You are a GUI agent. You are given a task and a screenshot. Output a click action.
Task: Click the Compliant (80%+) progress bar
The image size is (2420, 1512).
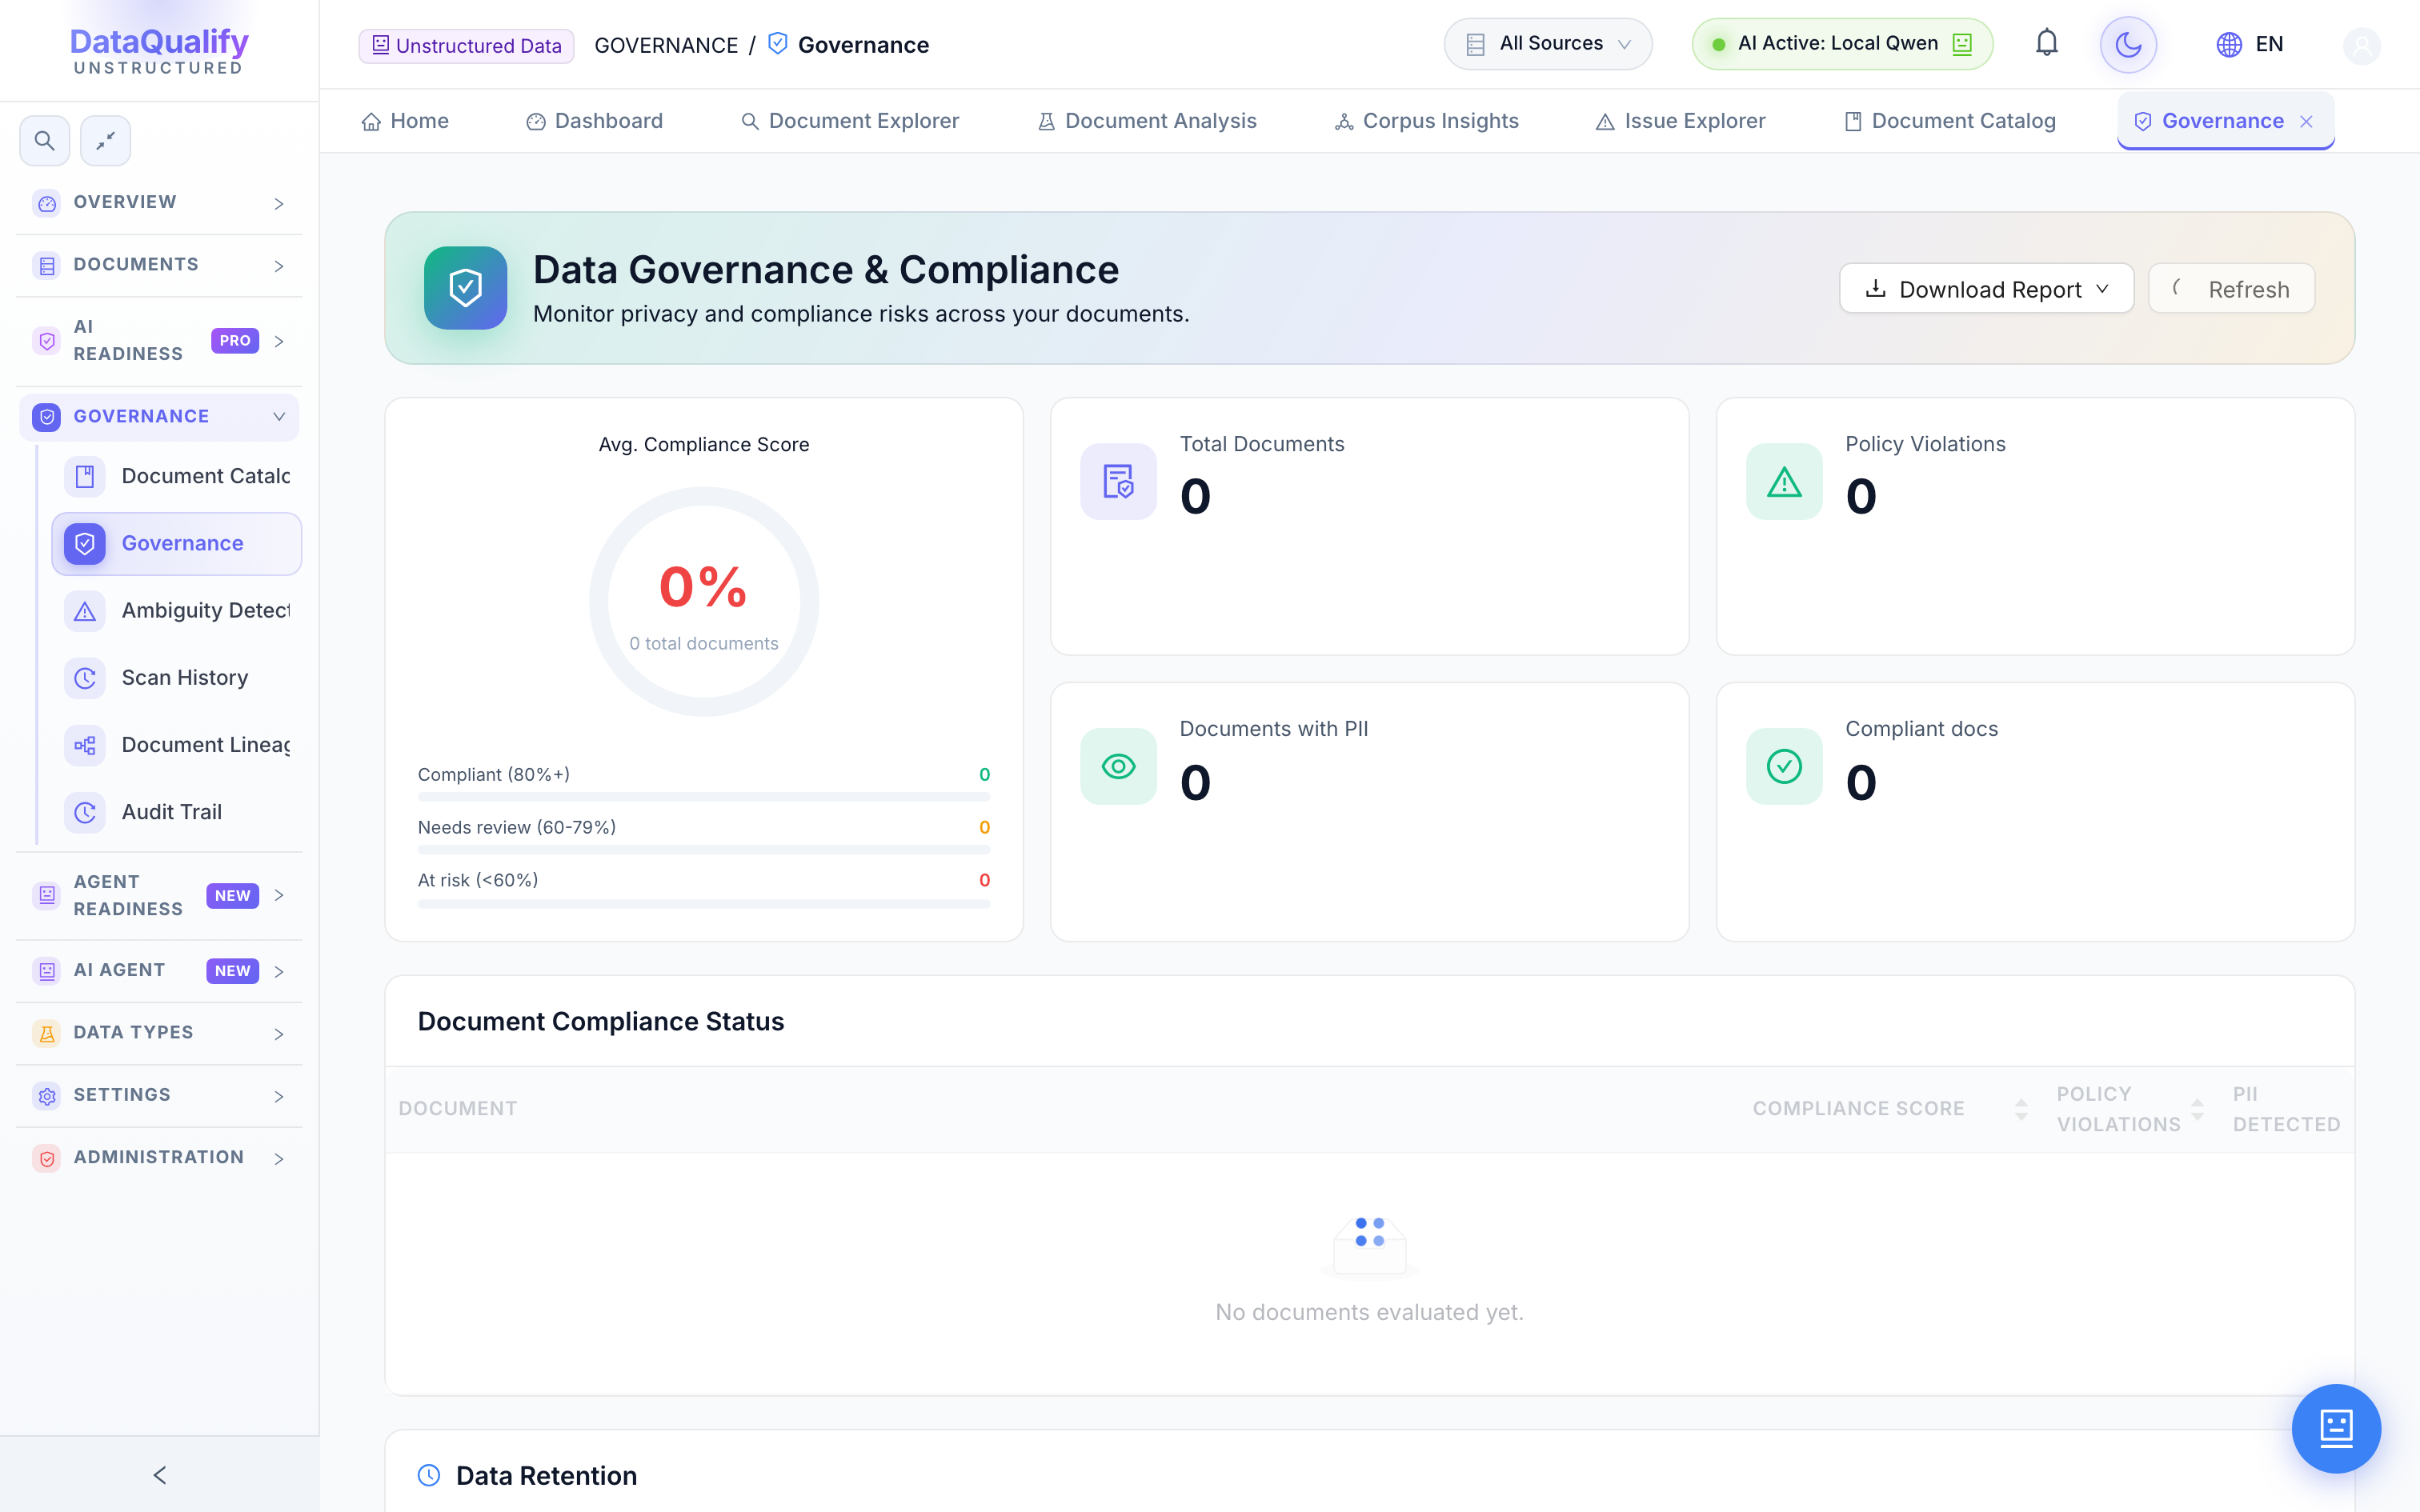pyautogui.click(x=704, y=797)
